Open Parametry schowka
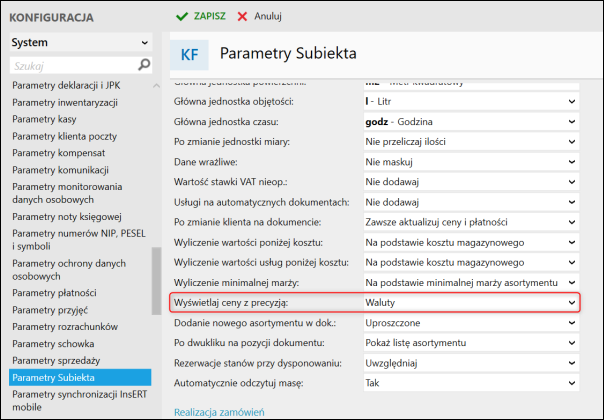 point(53,344)
